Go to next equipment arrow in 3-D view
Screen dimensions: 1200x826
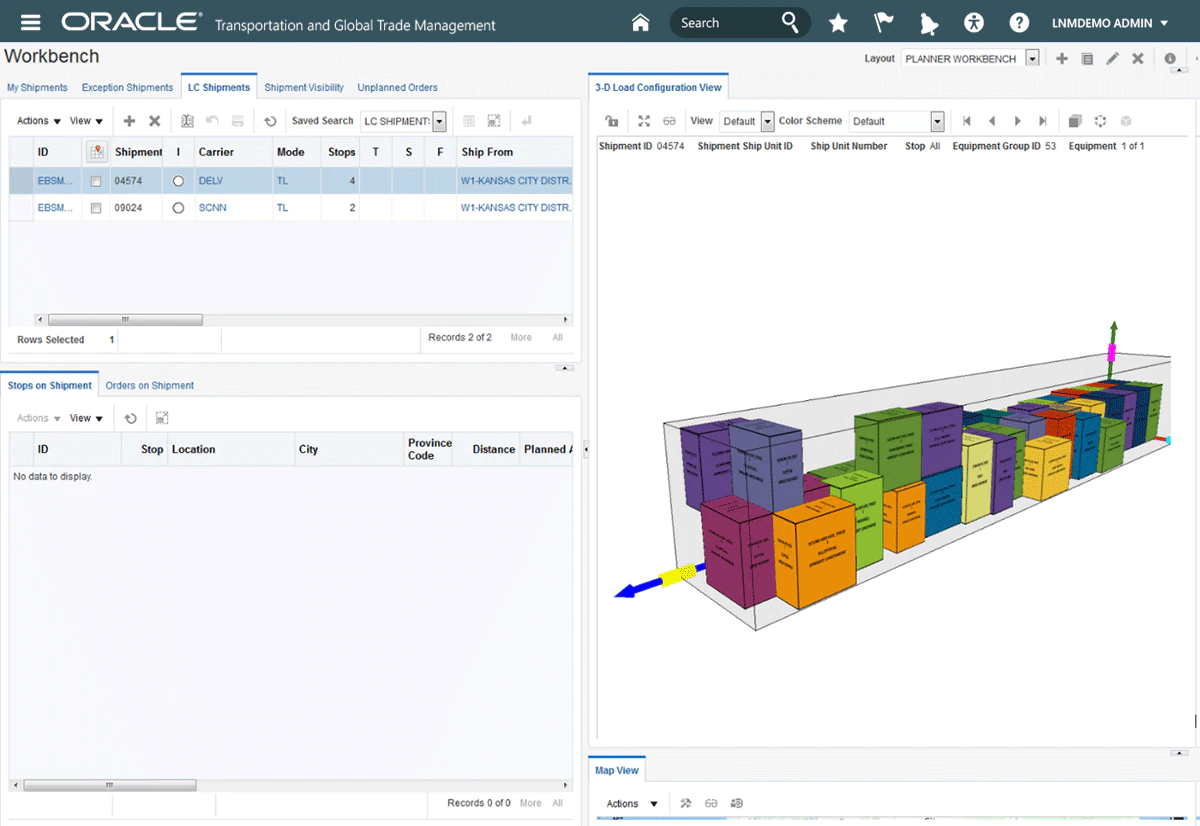pyautogui.click(x=1017, y=121)
